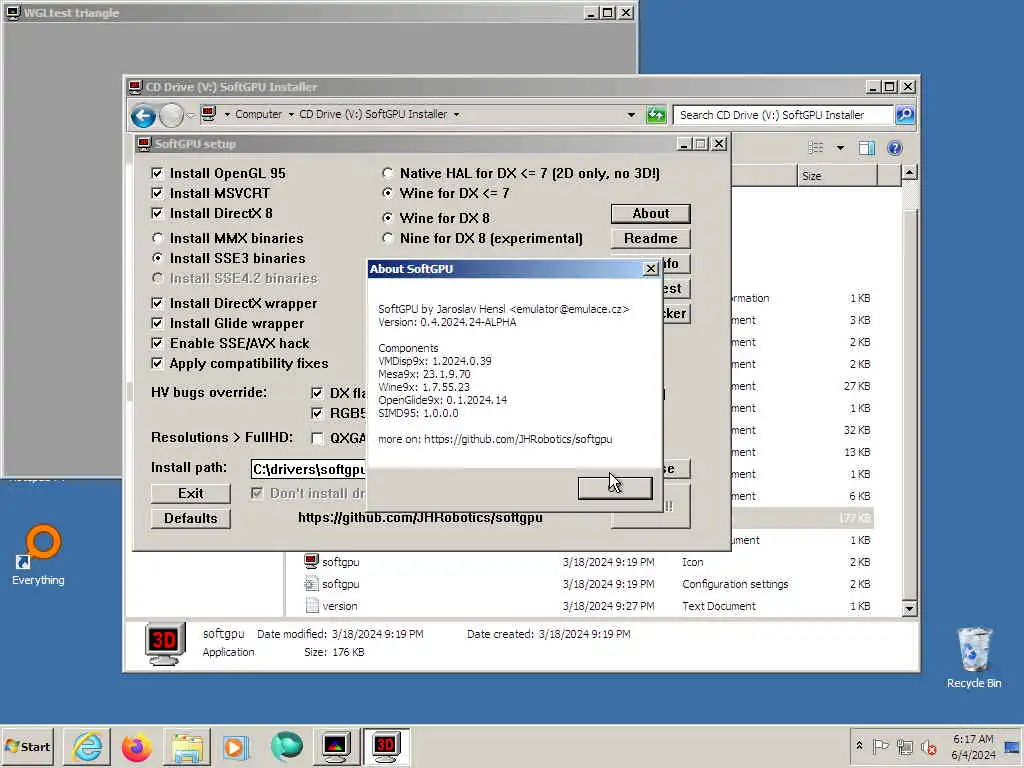Click the Show desktop tray button
This screenshot has height=768, width=1024.
(1012, 746)
